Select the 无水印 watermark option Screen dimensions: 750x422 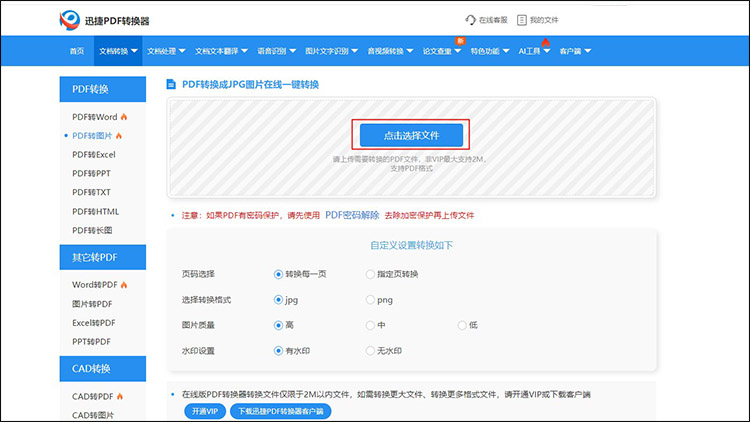point(370,351)
